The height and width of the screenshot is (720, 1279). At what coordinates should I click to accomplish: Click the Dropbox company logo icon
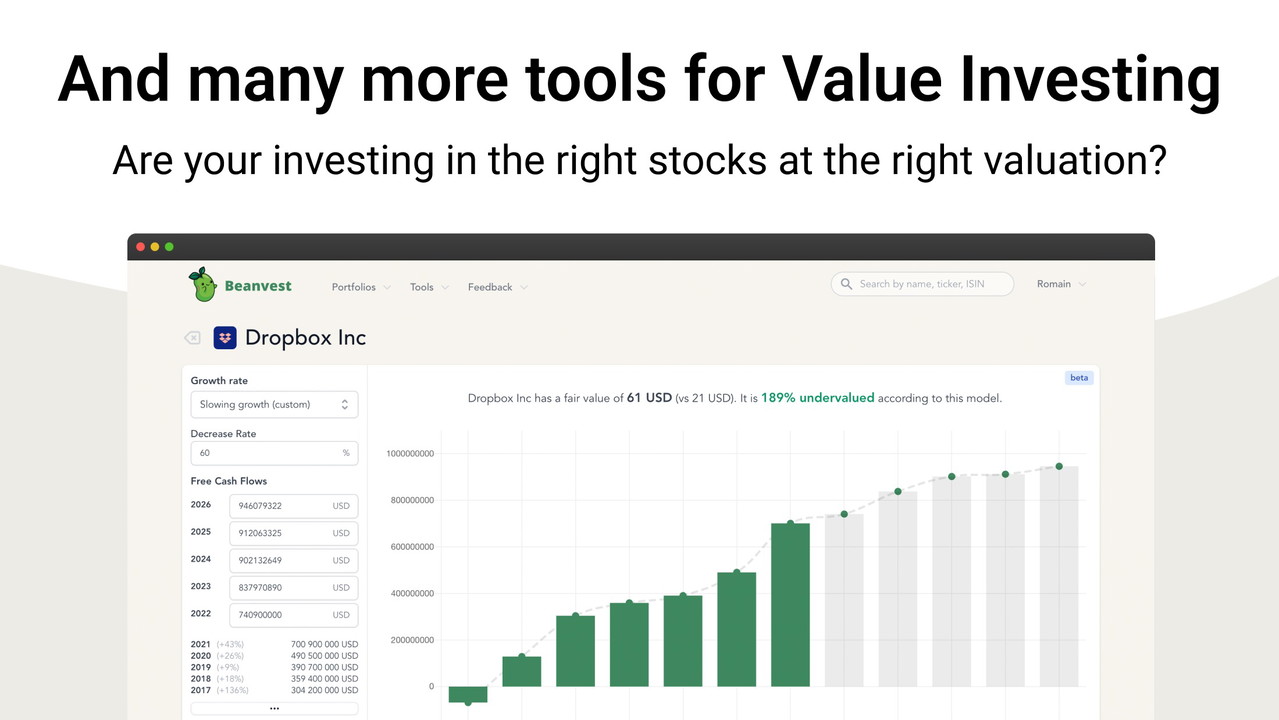click(225, 338)
